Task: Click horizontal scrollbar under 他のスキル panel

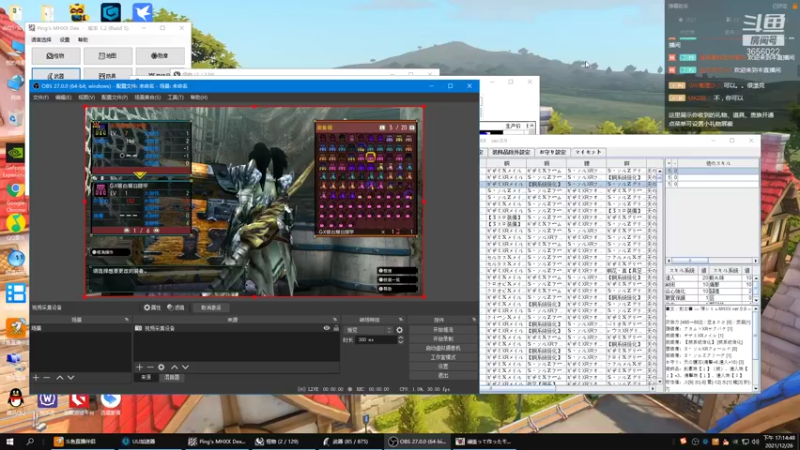Action: pyautogui.click(x=712, y=261)
